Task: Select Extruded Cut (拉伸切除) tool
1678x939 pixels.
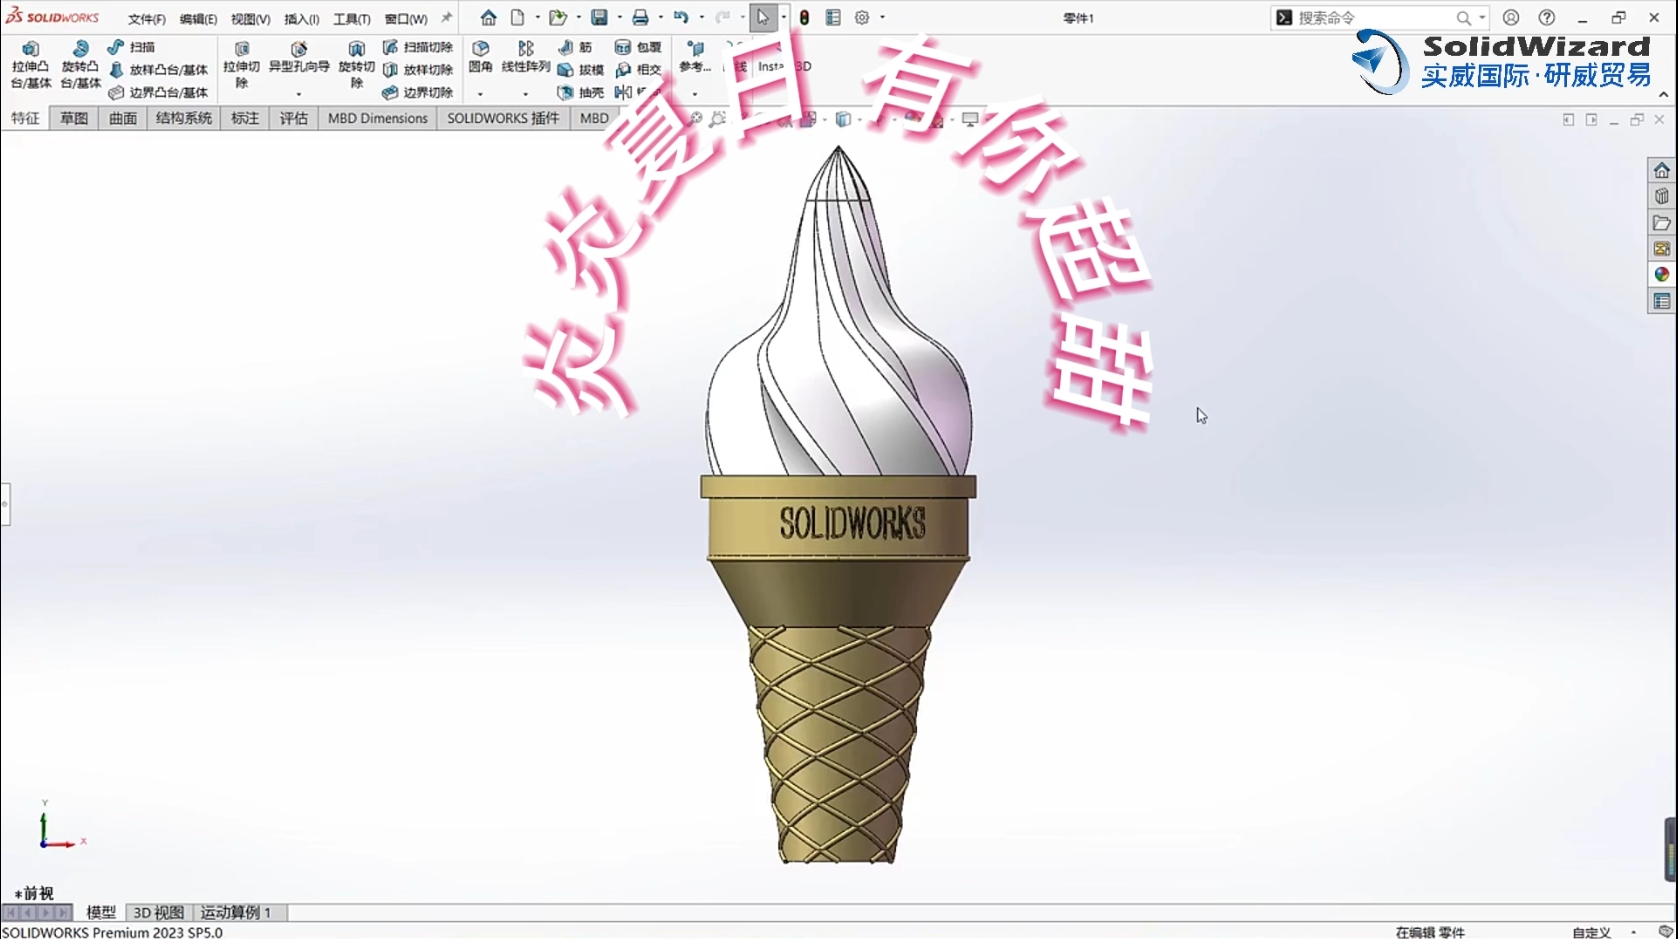Action: 241,66
